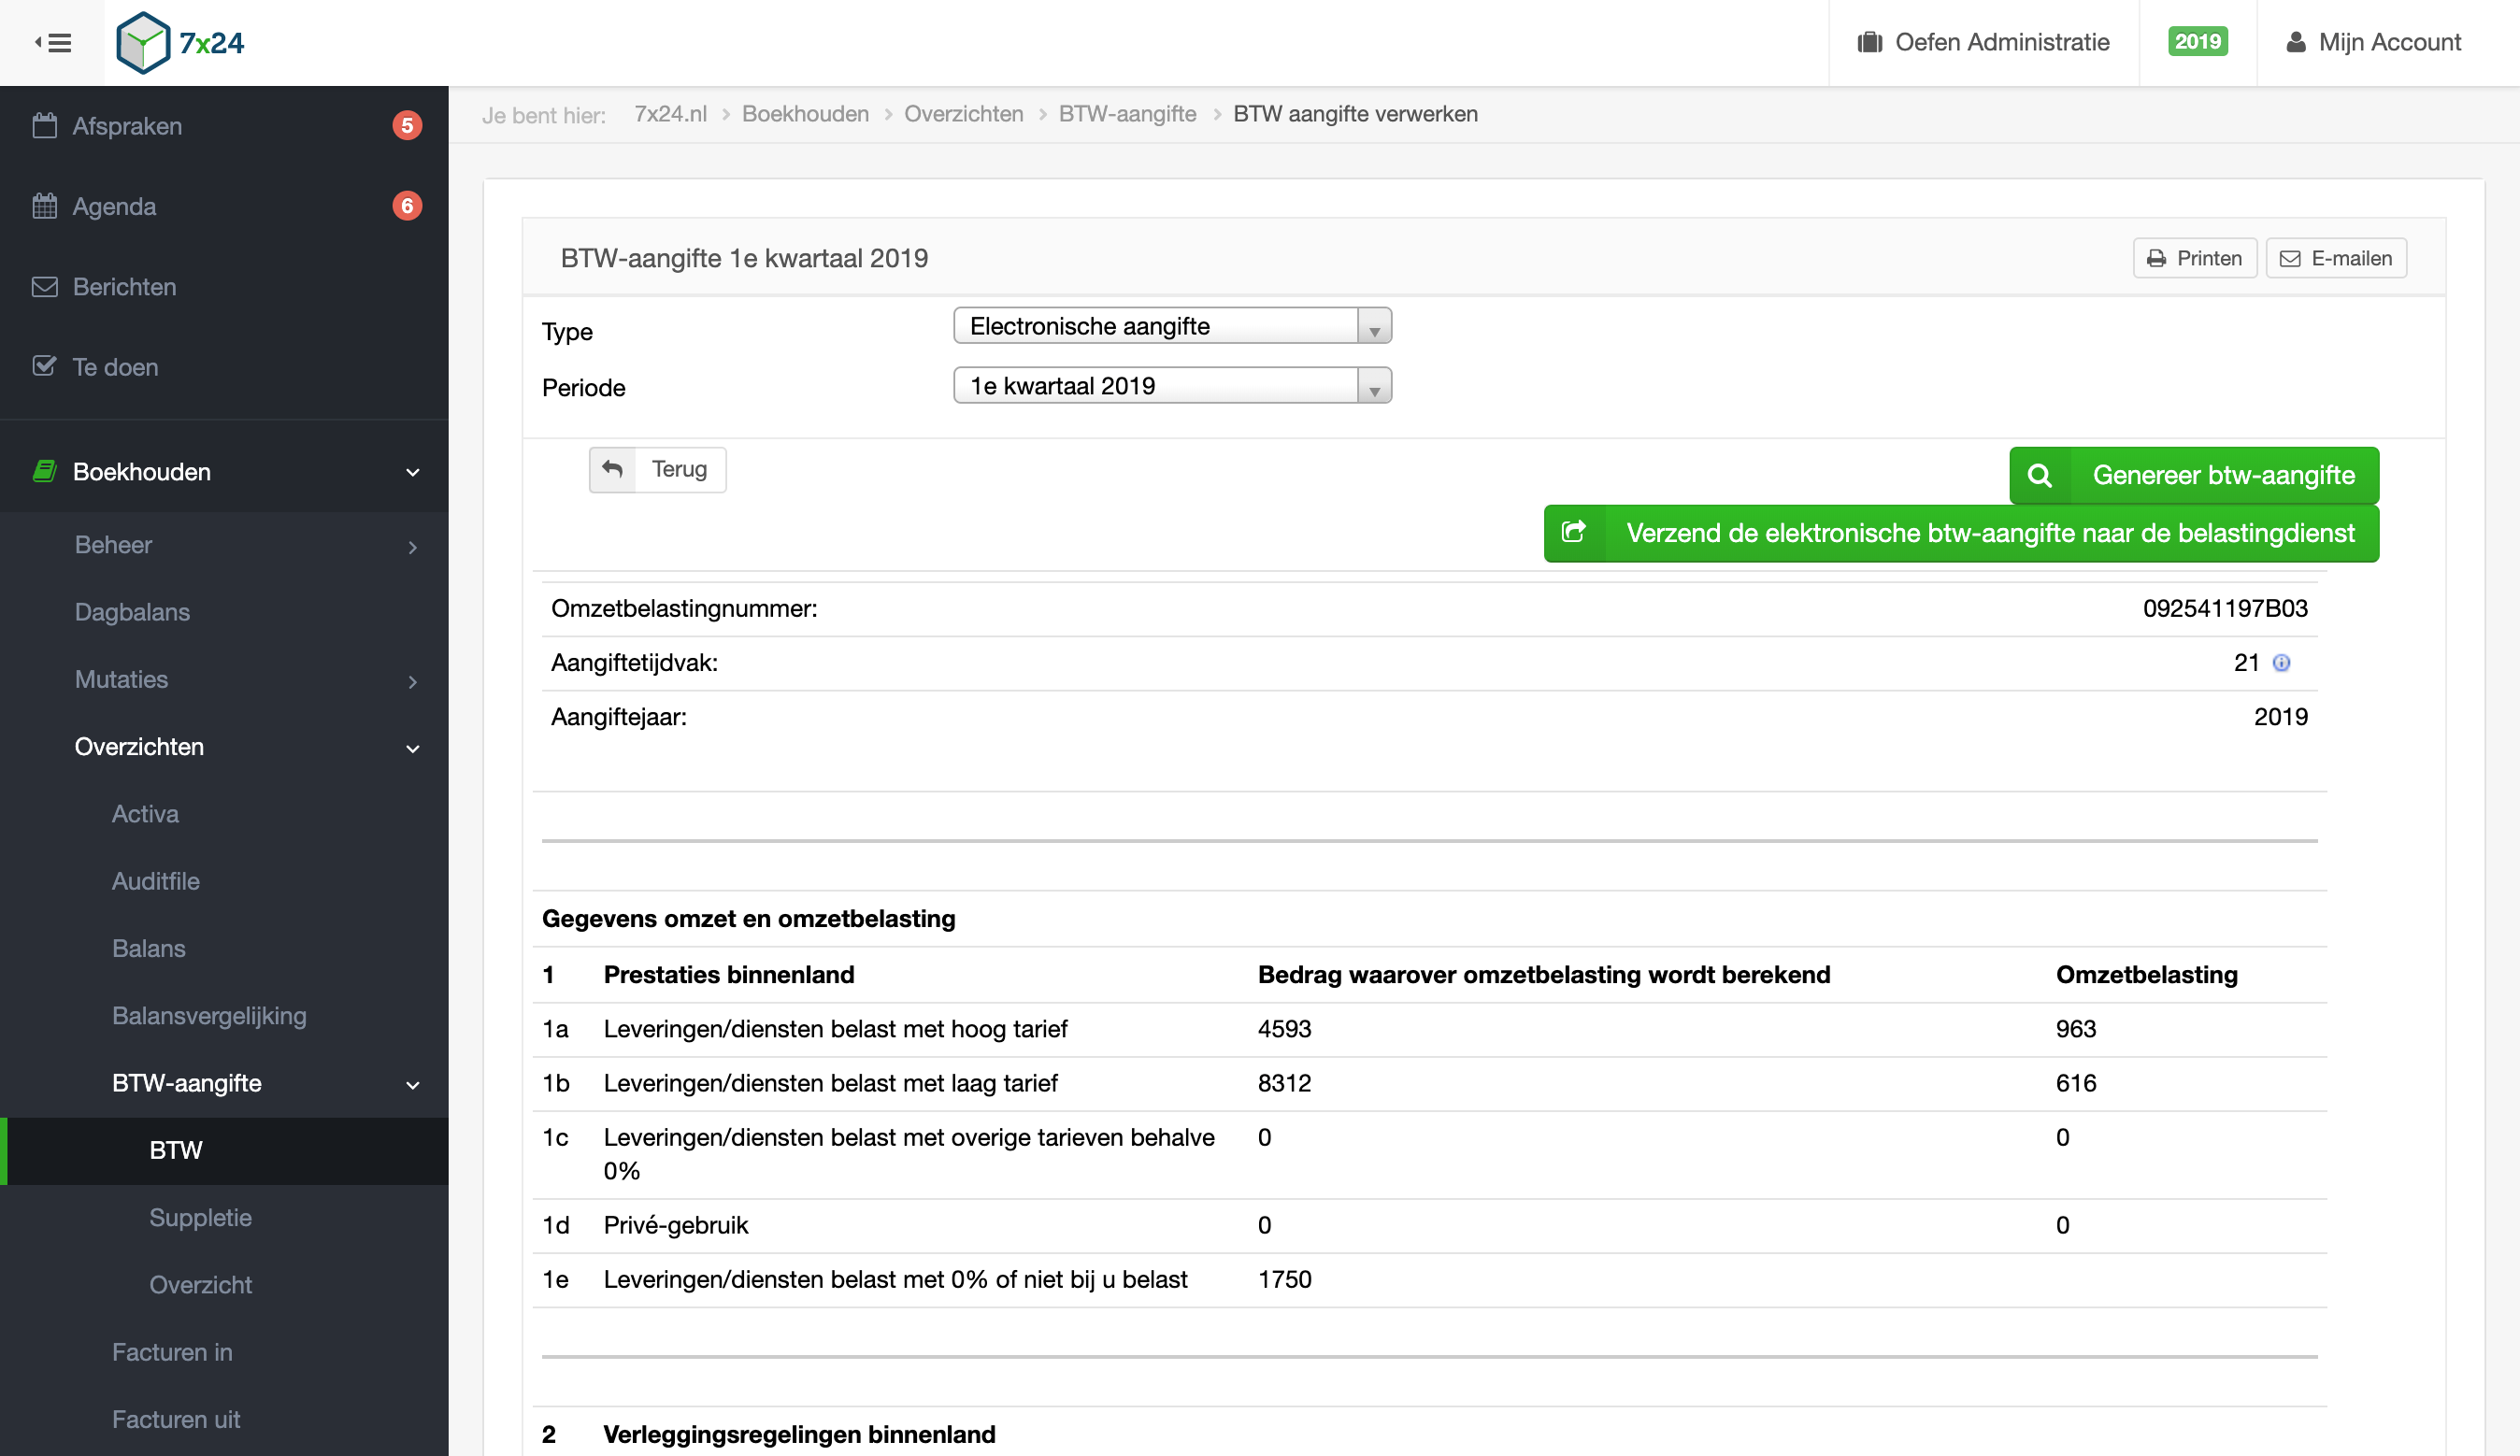Screen dimensions: 2520x1456
Task: Open Oefen Administratie selector
Action: tap(1984, 42)
